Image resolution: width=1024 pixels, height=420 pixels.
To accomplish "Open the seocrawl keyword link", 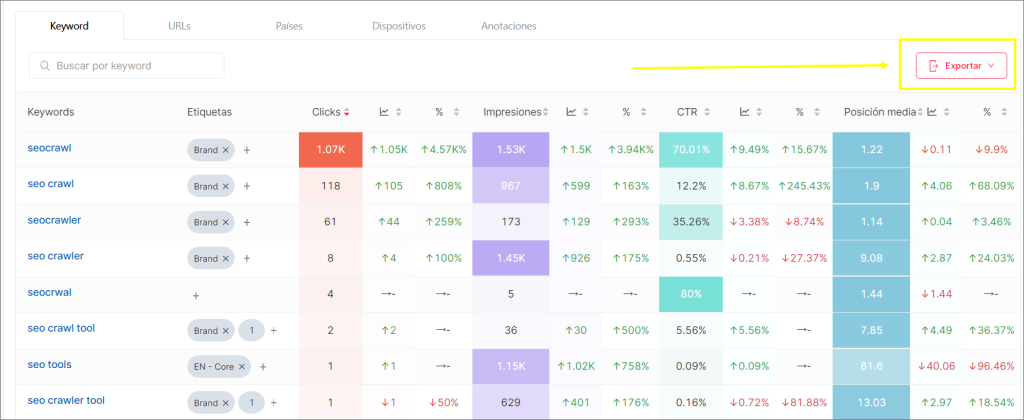I will tap(49, 148).
